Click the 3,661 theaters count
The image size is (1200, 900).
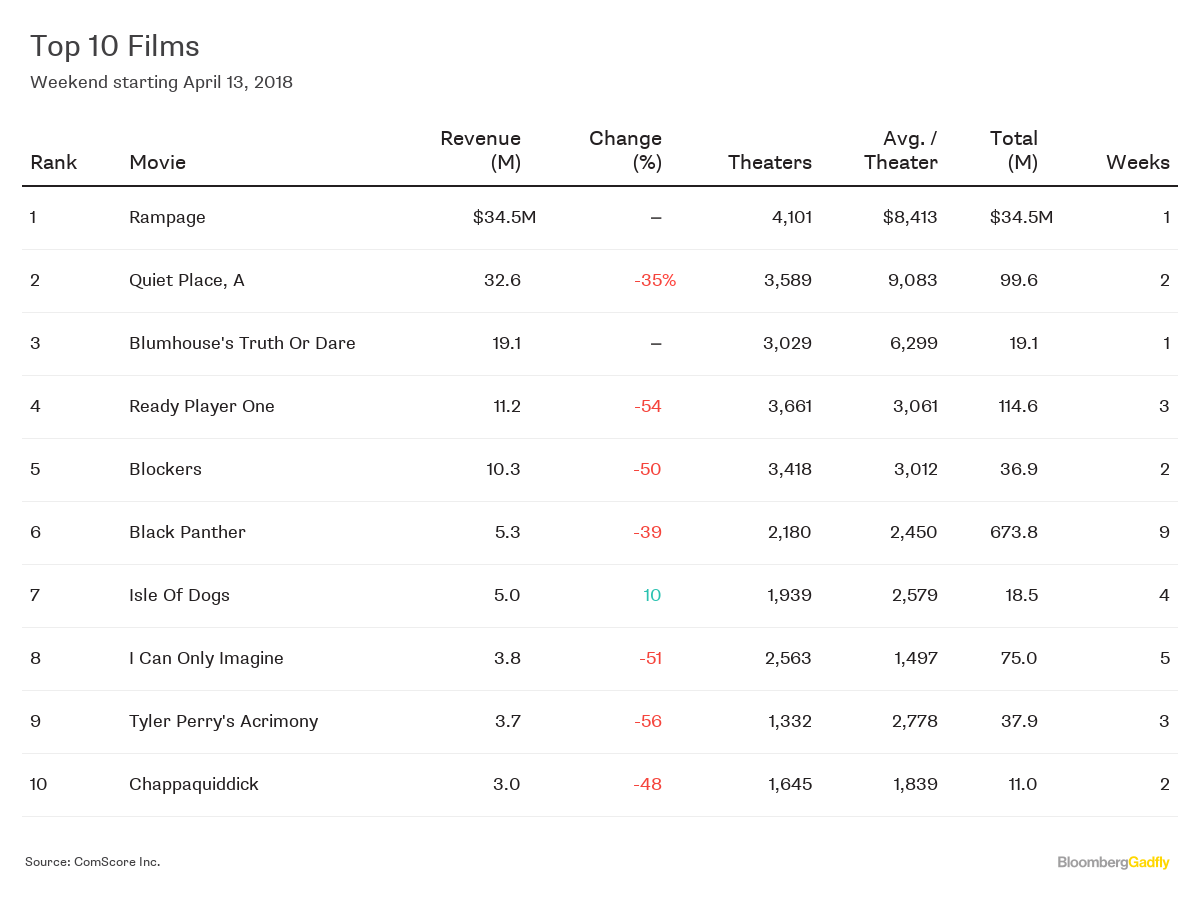(789, 406)
